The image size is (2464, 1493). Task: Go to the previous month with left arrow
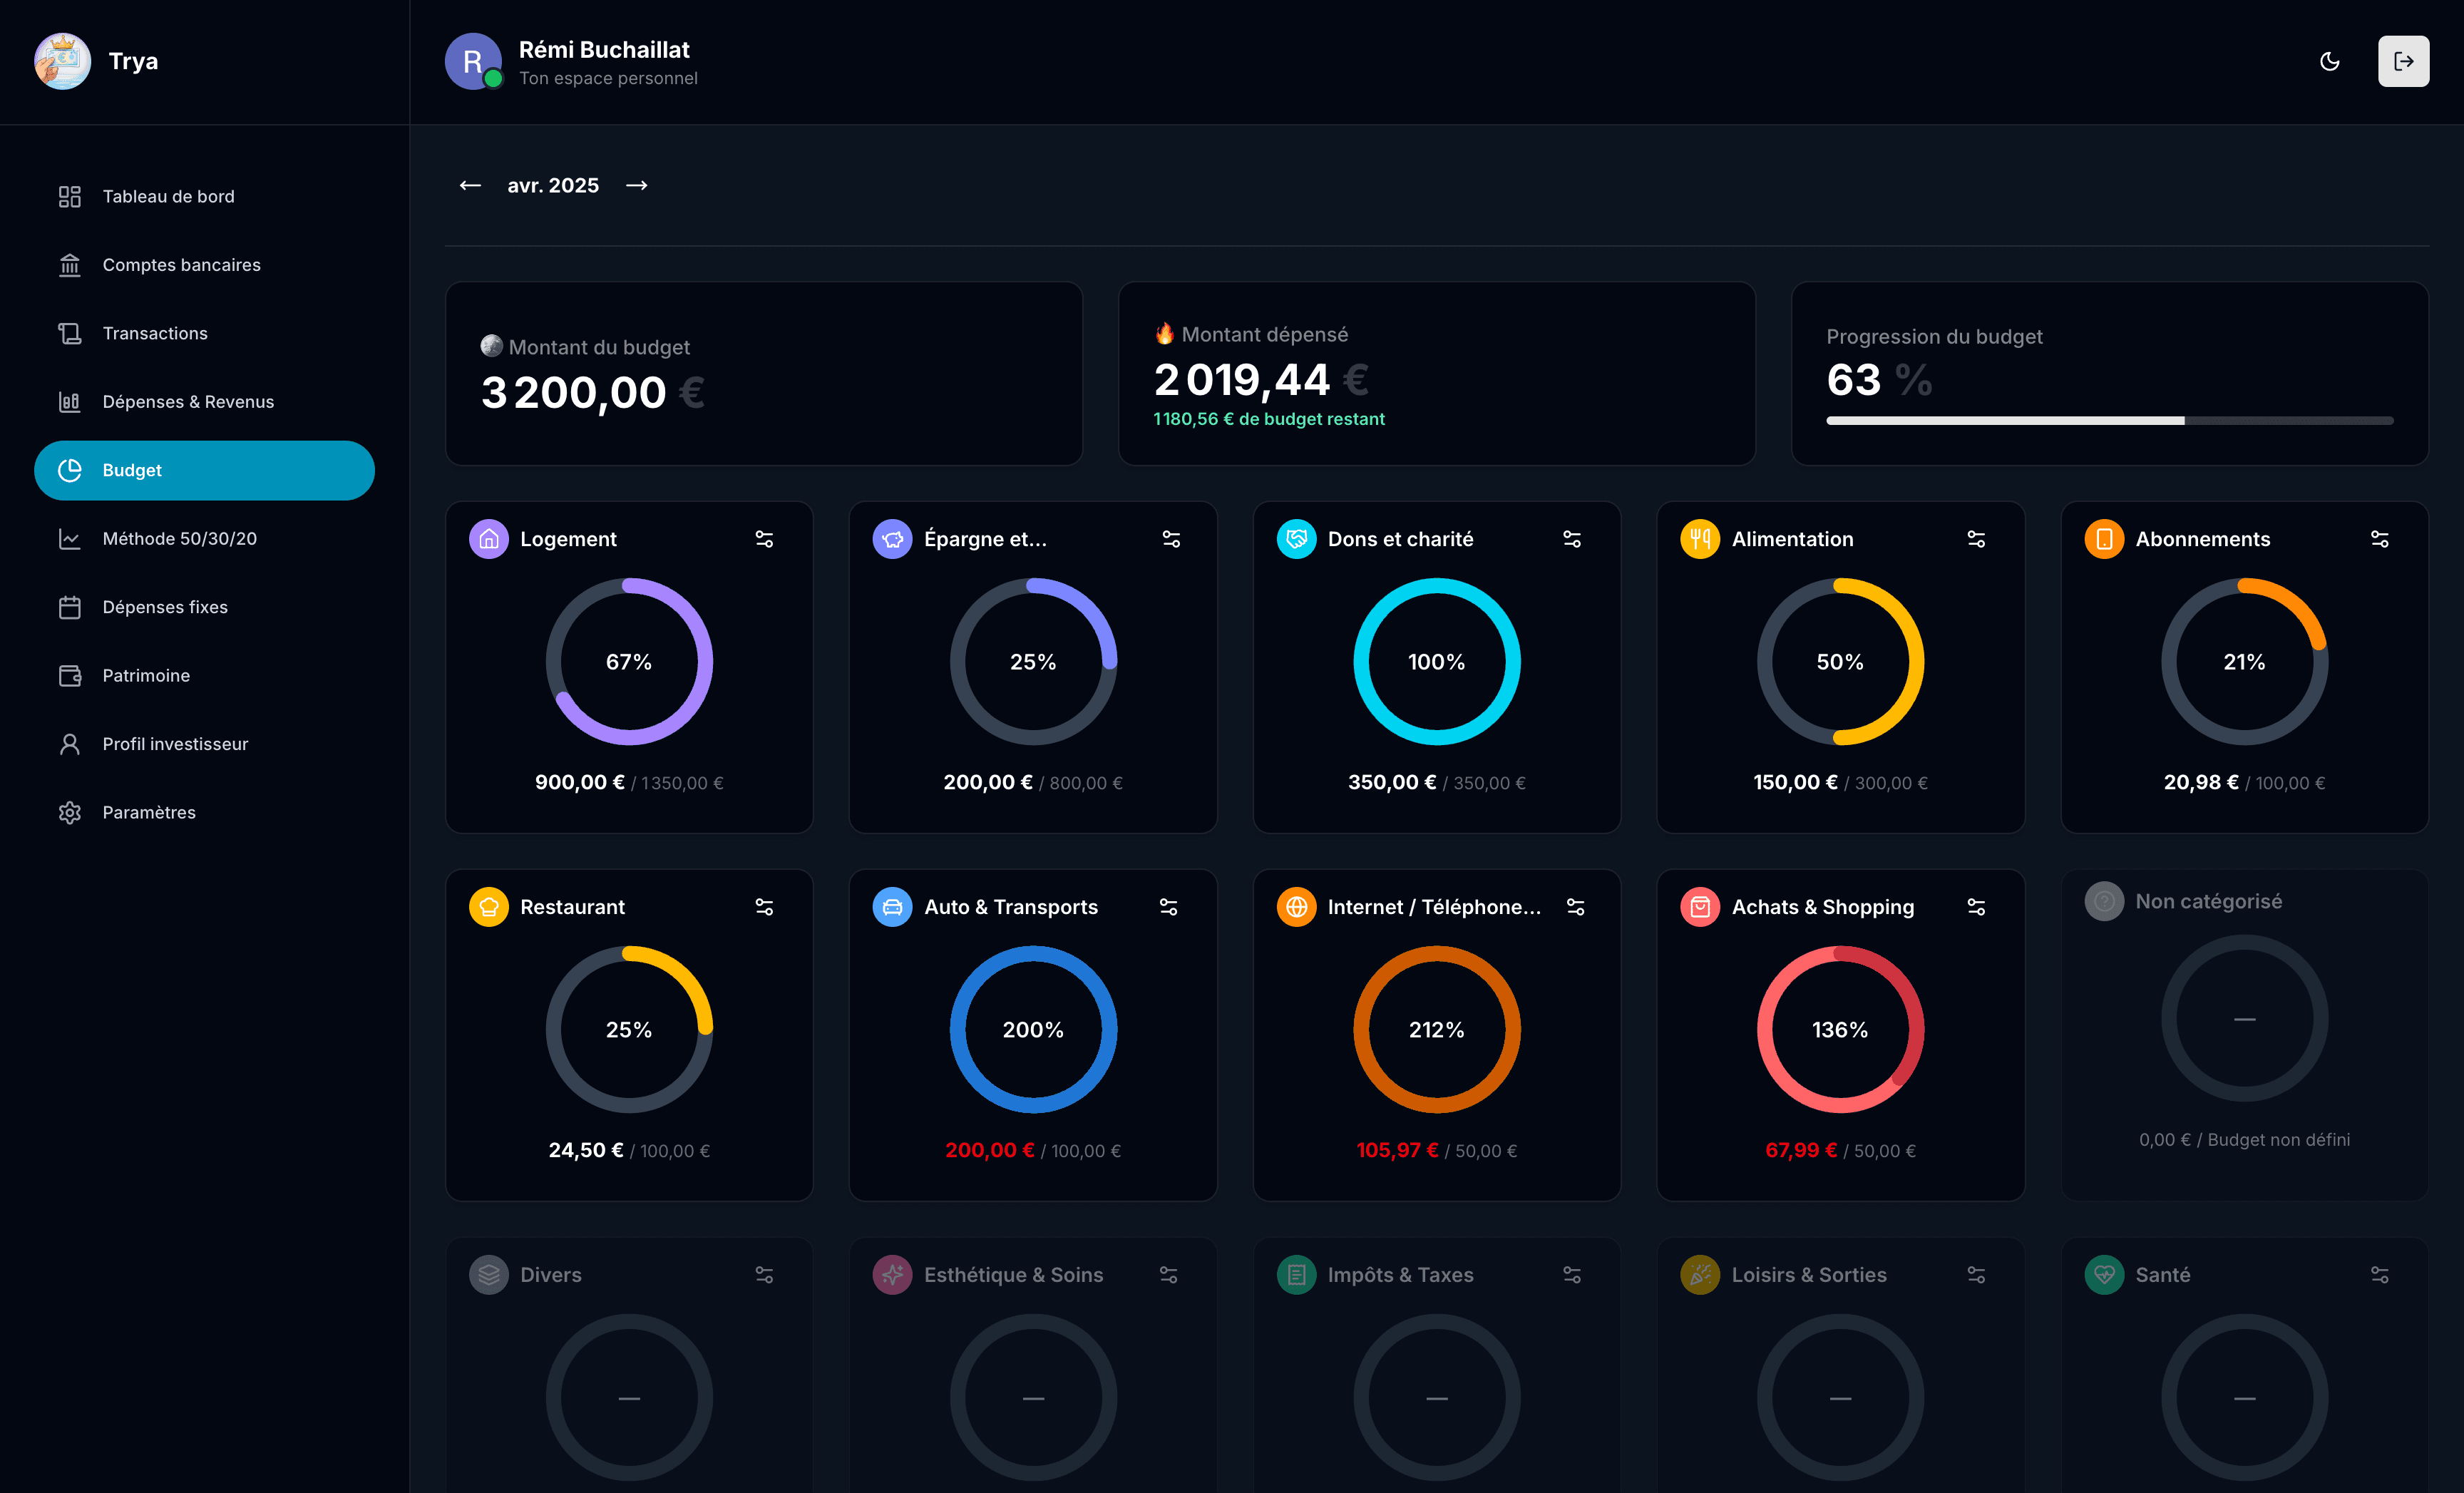470,185
